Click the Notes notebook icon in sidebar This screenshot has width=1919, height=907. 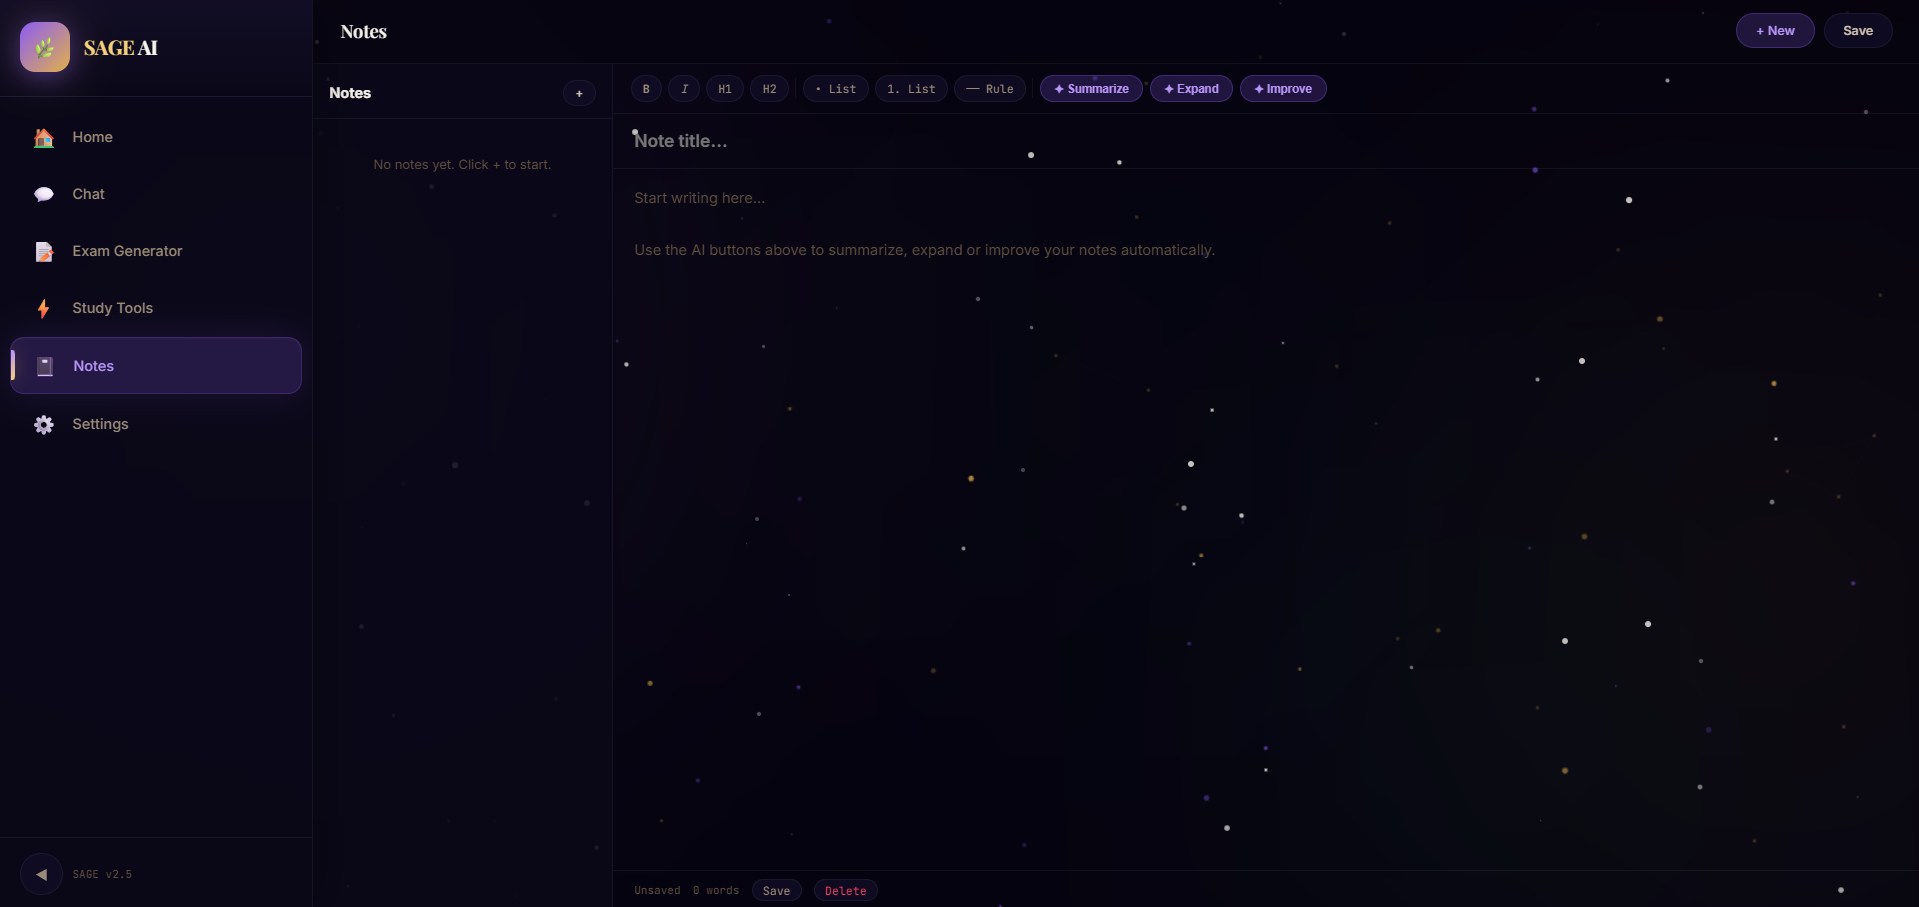(x=45, y=366)
